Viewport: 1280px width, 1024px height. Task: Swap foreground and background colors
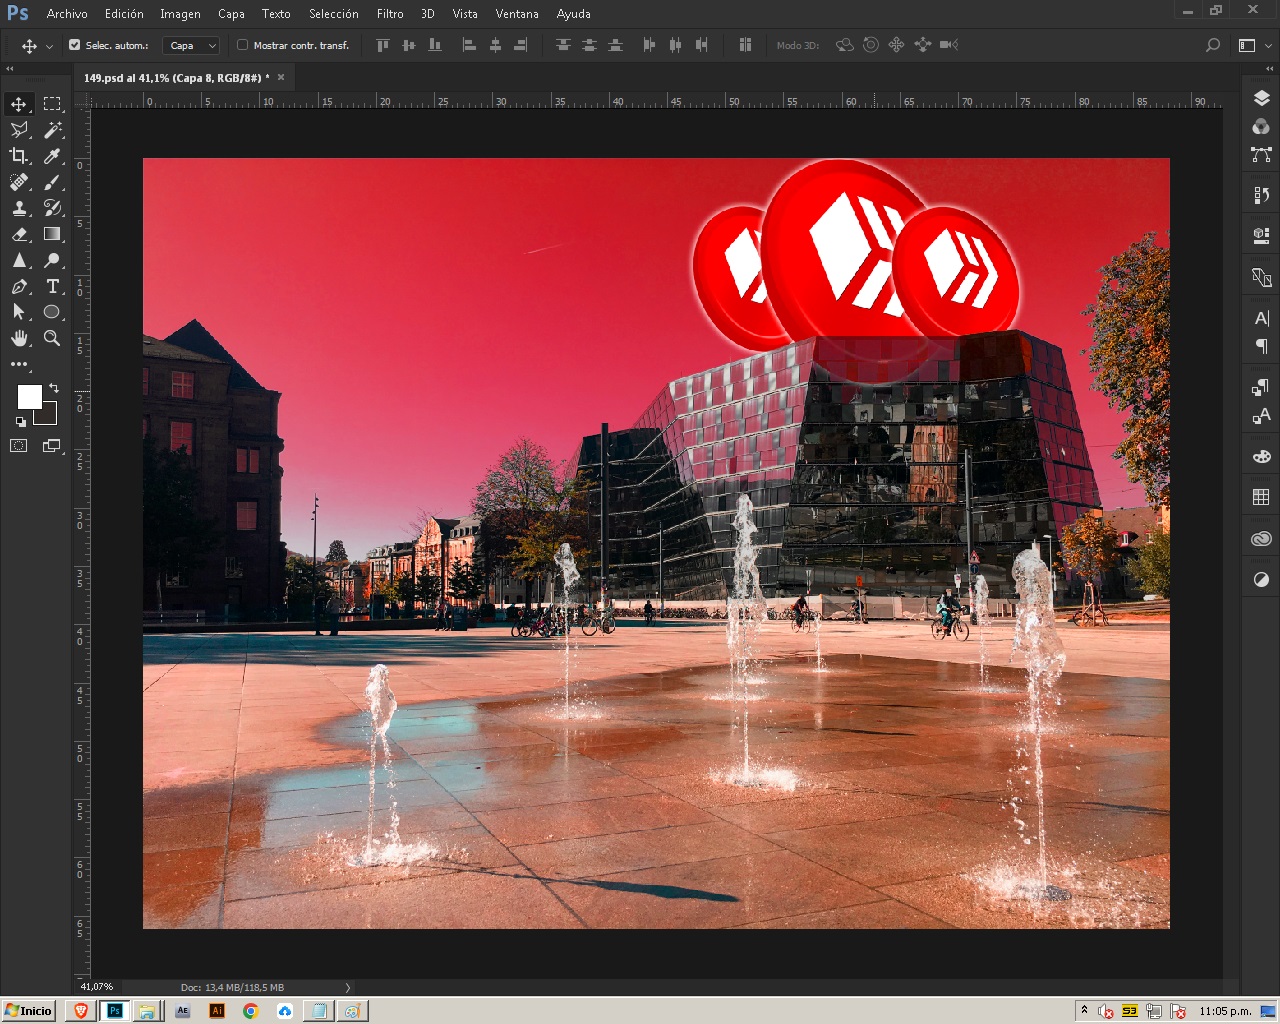[54, 388]
